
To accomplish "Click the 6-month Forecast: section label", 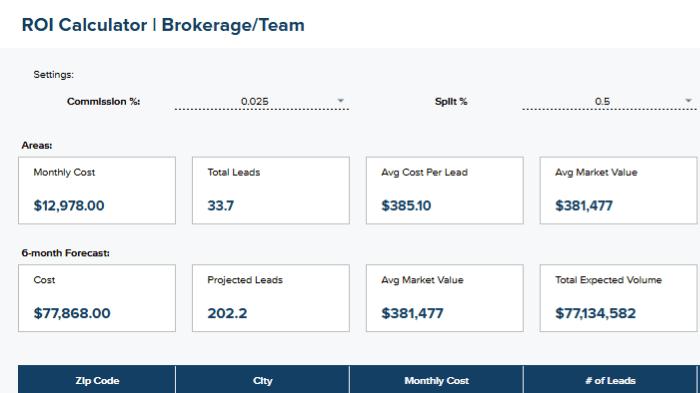I will coord(66,253).
